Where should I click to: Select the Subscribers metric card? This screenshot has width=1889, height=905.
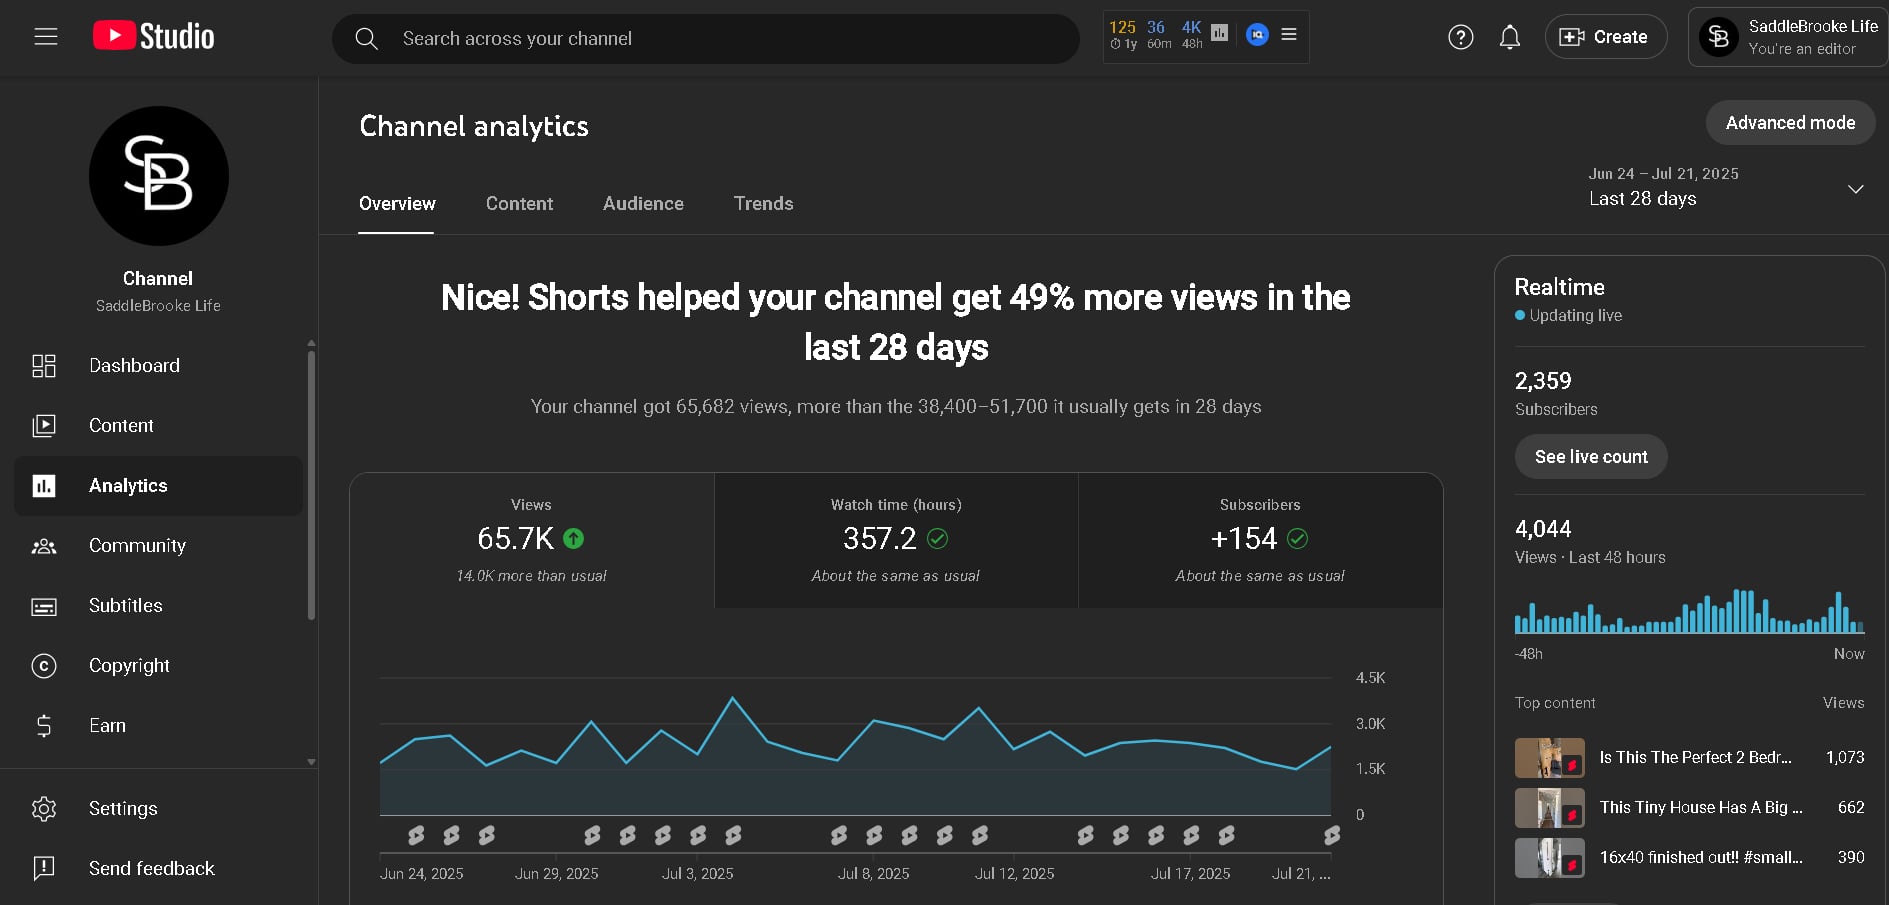coord(1260,541)
